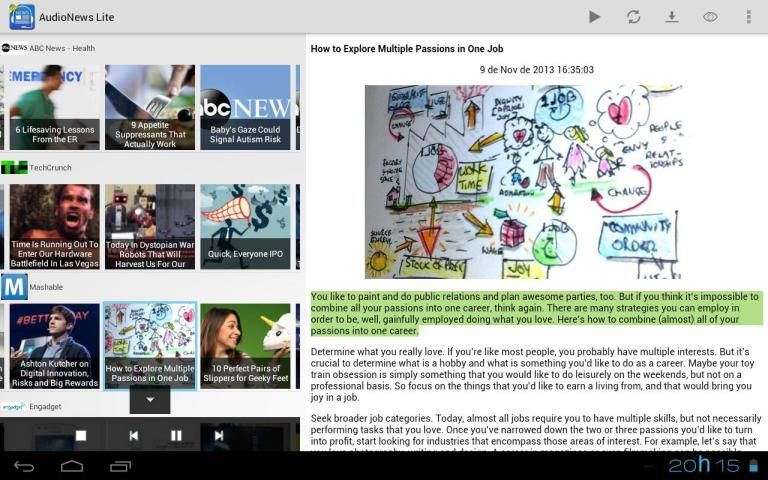Viewport: 768px width, 480px height.
Task: Open Android recent apps button
Action: coord(120,466)
